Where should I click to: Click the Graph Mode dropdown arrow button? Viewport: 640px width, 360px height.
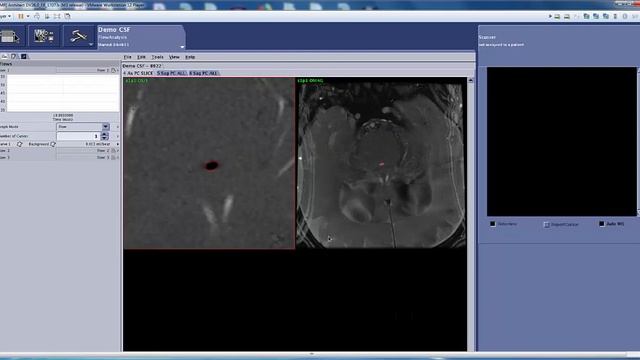[x=106, y=127]
